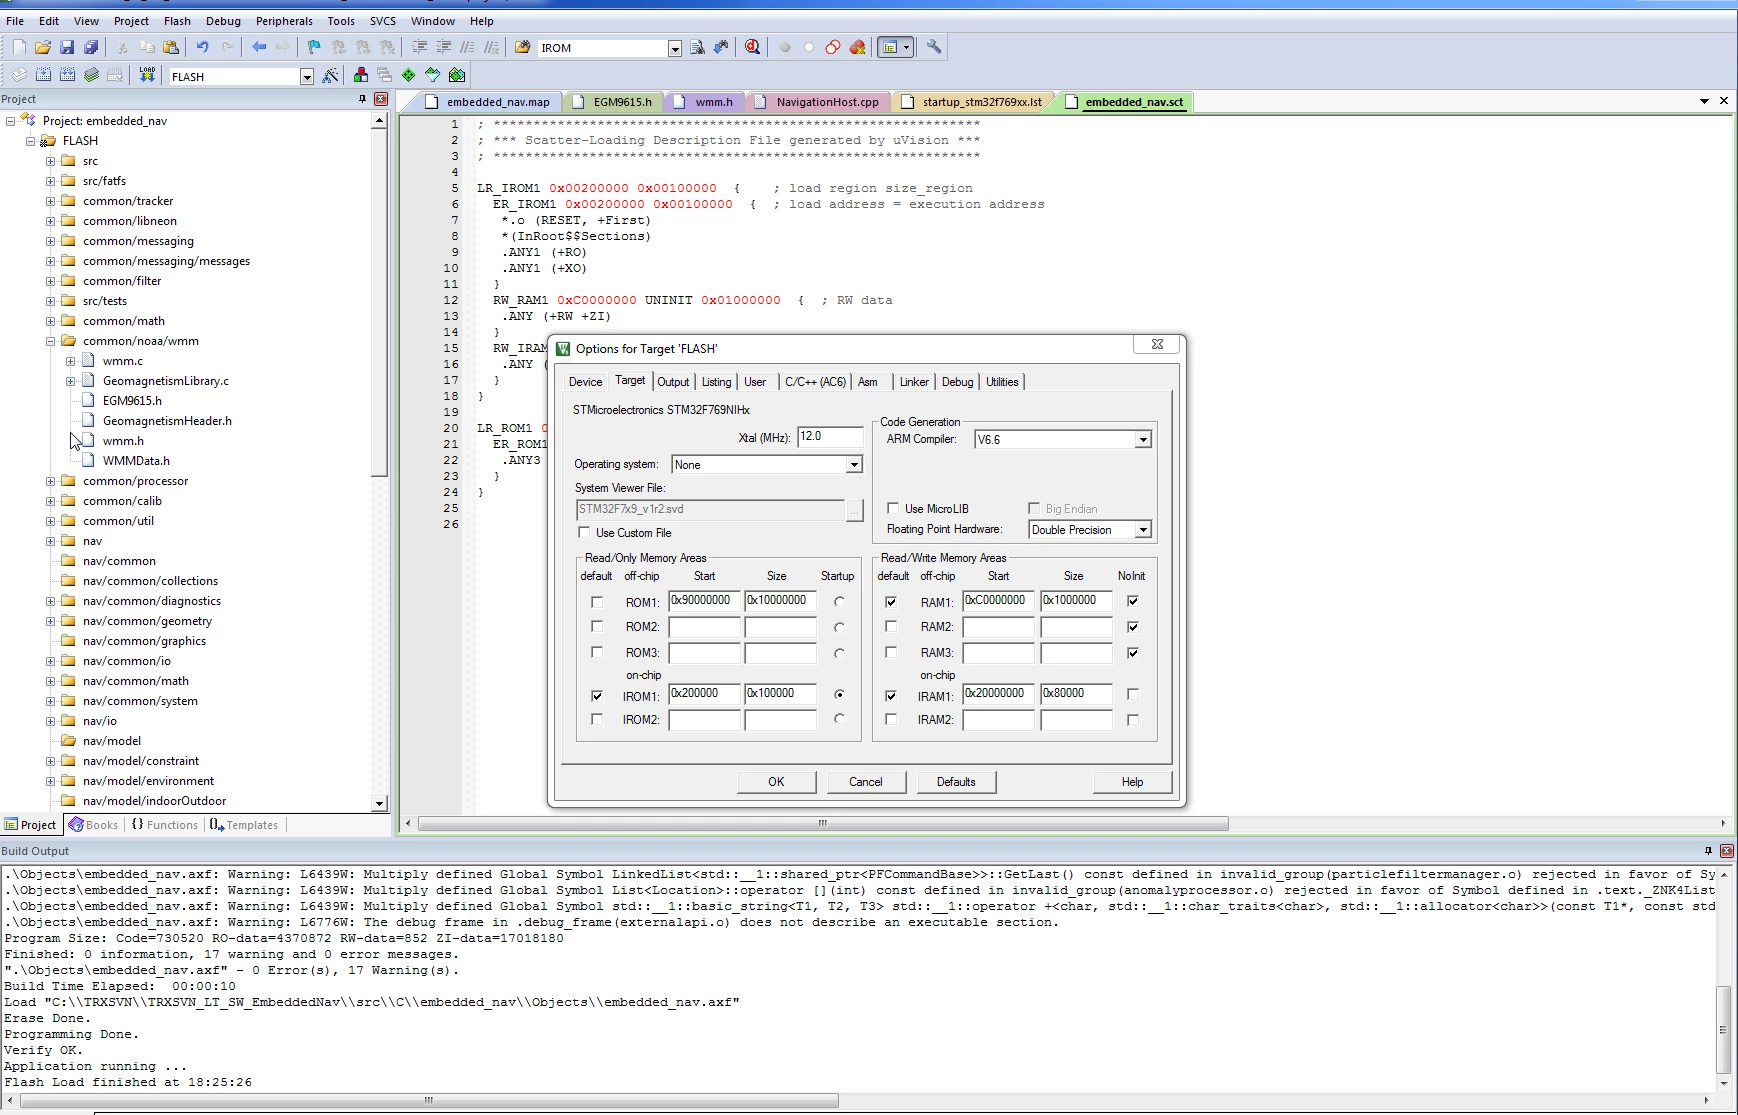Open Floating Point Hardware dropdown
The image size is (1738, 1115).
[x=1143, y=530]
